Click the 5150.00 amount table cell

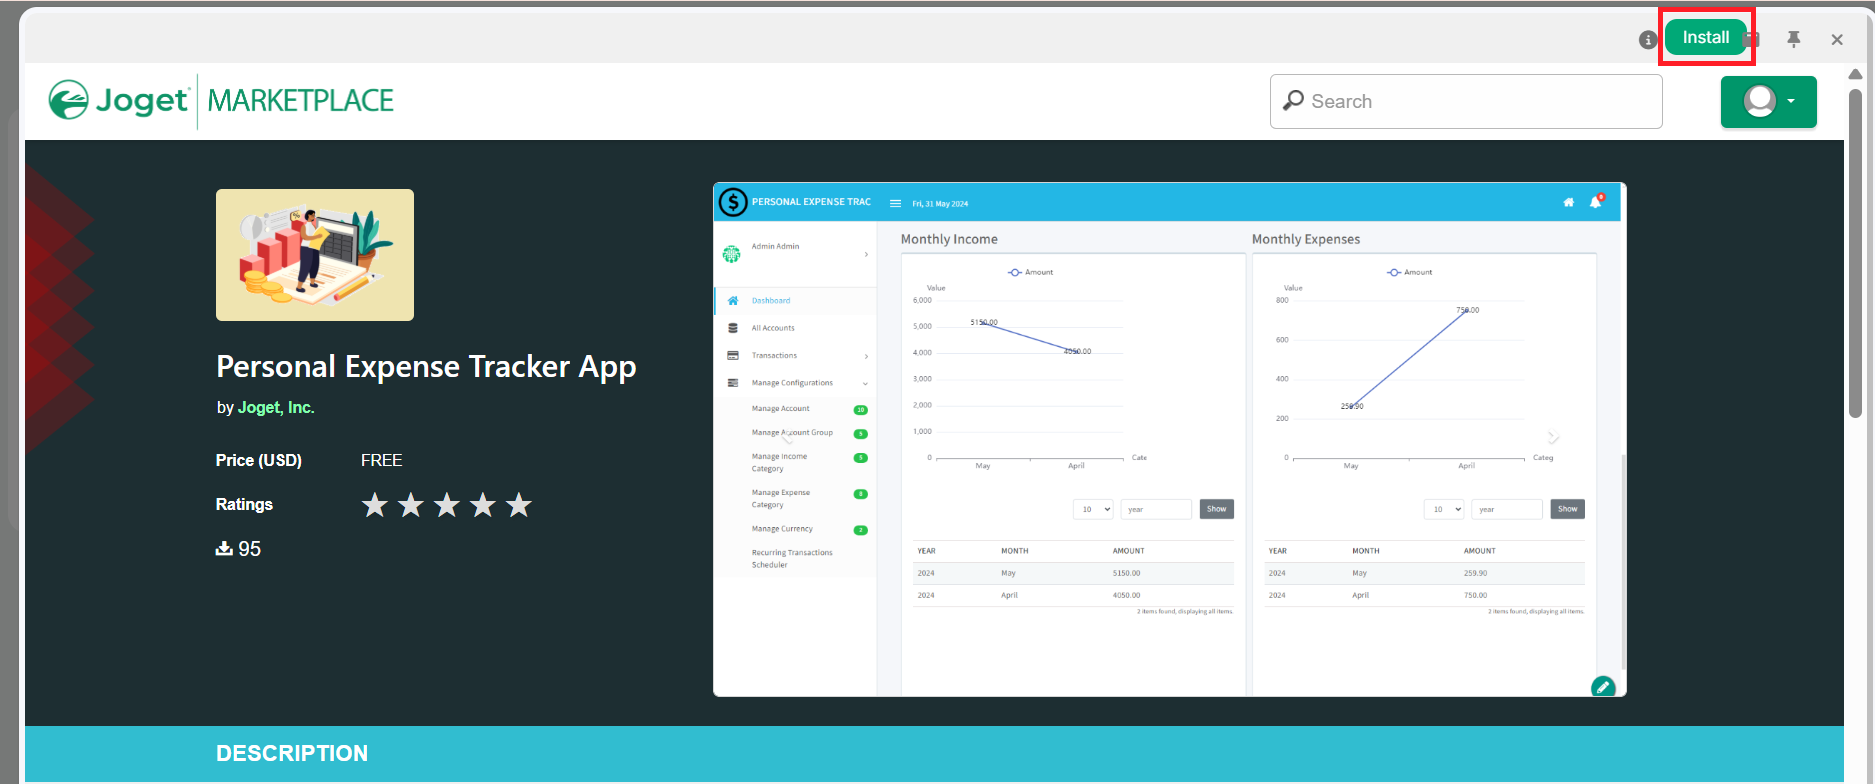click(x=1127, y=573)
